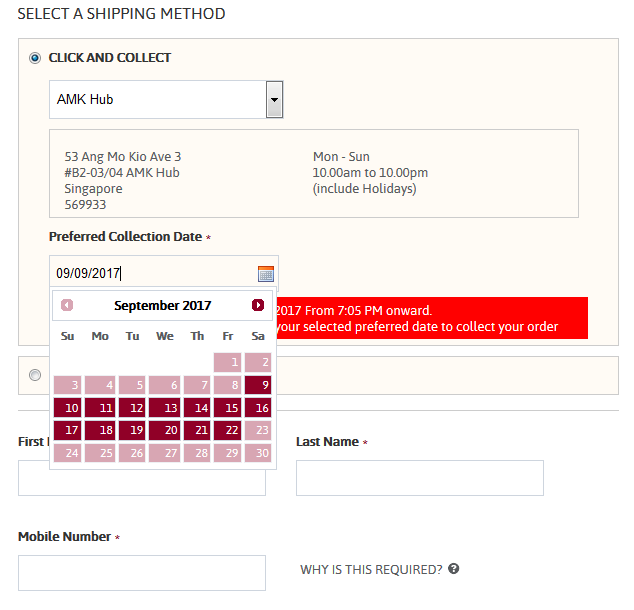Click the help icon beside Why Is This Required
This screenshot has width=634, height=610.
coord(454,569)
